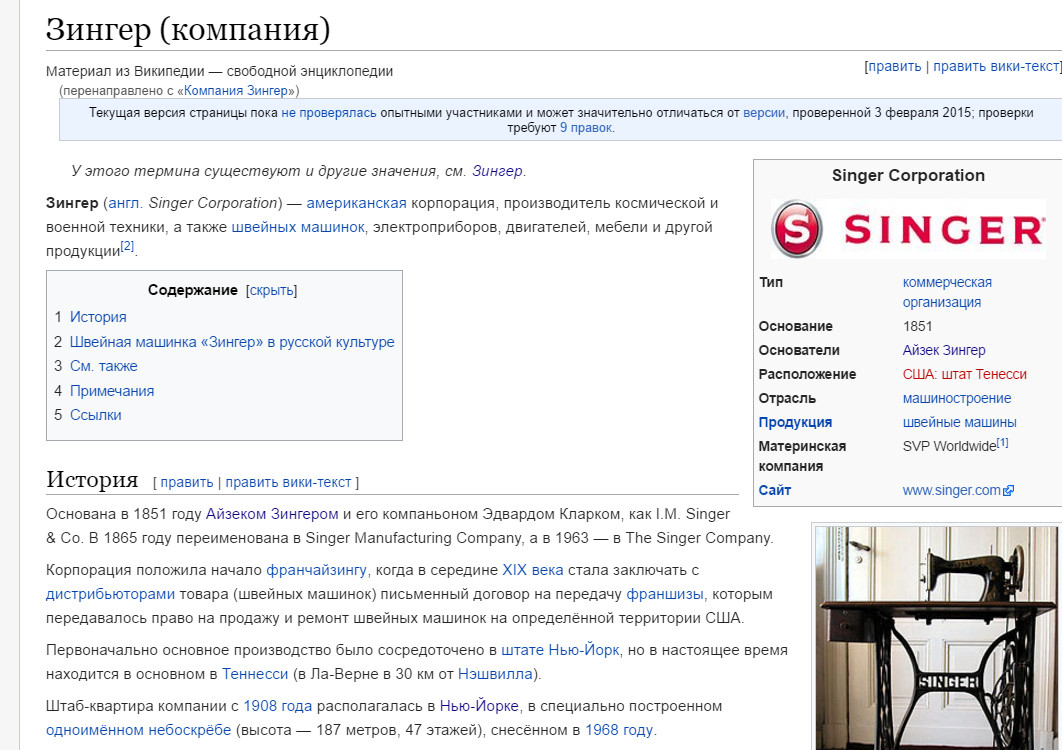This screenshot has width=1062, height=750.
Task: Open the 'франшизы' link
Action: [x=664, y=594]
